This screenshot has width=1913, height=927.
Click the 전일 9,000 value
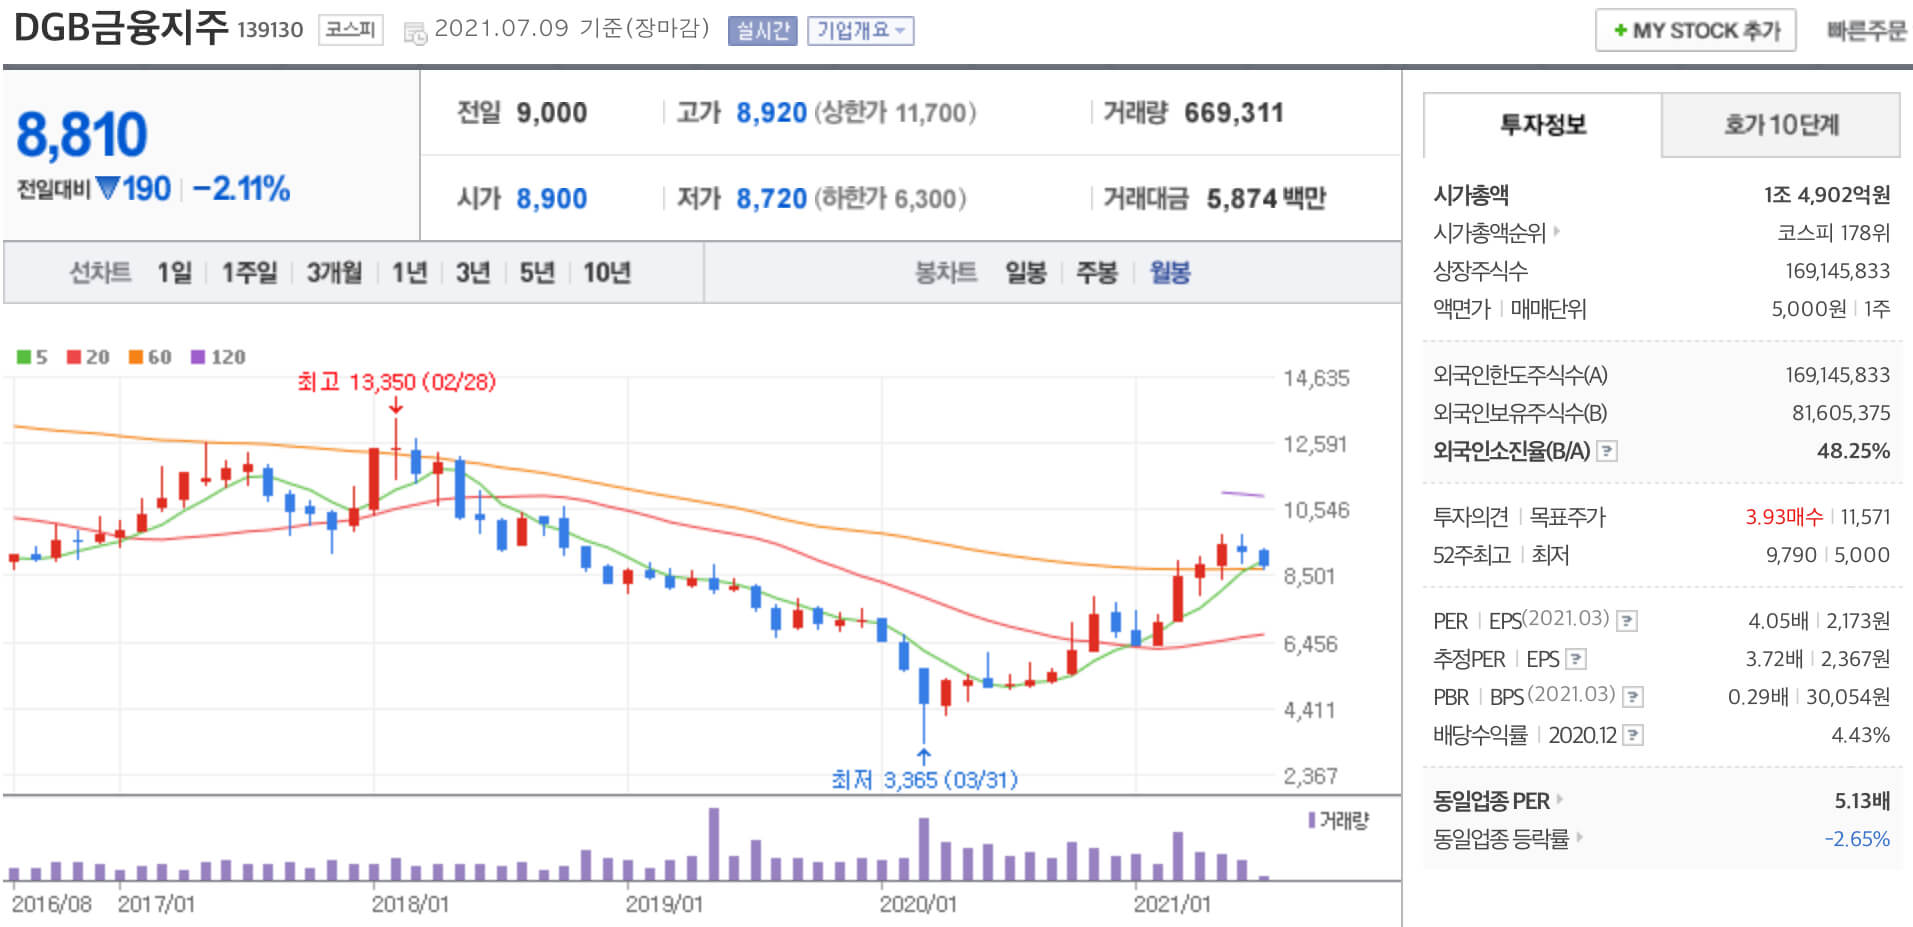pyautogui.click(x=551, y=113)
